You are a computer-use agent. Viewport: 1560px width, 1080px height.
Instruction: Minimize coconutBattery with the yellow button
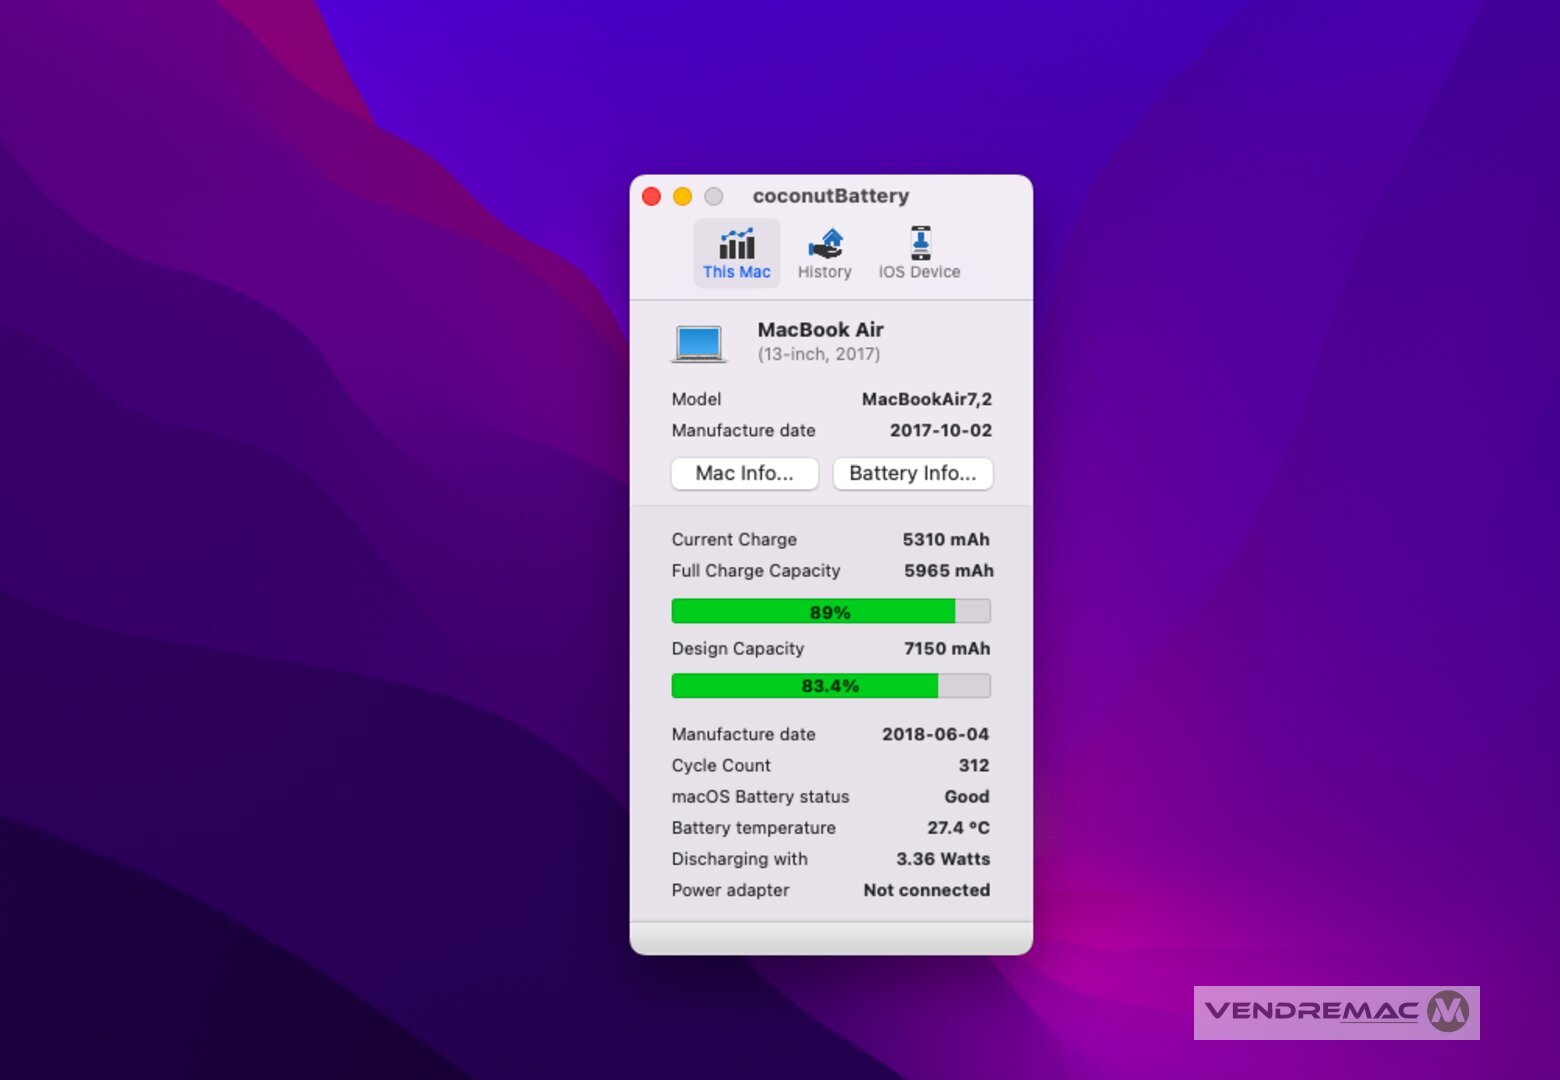click(683, 197)
